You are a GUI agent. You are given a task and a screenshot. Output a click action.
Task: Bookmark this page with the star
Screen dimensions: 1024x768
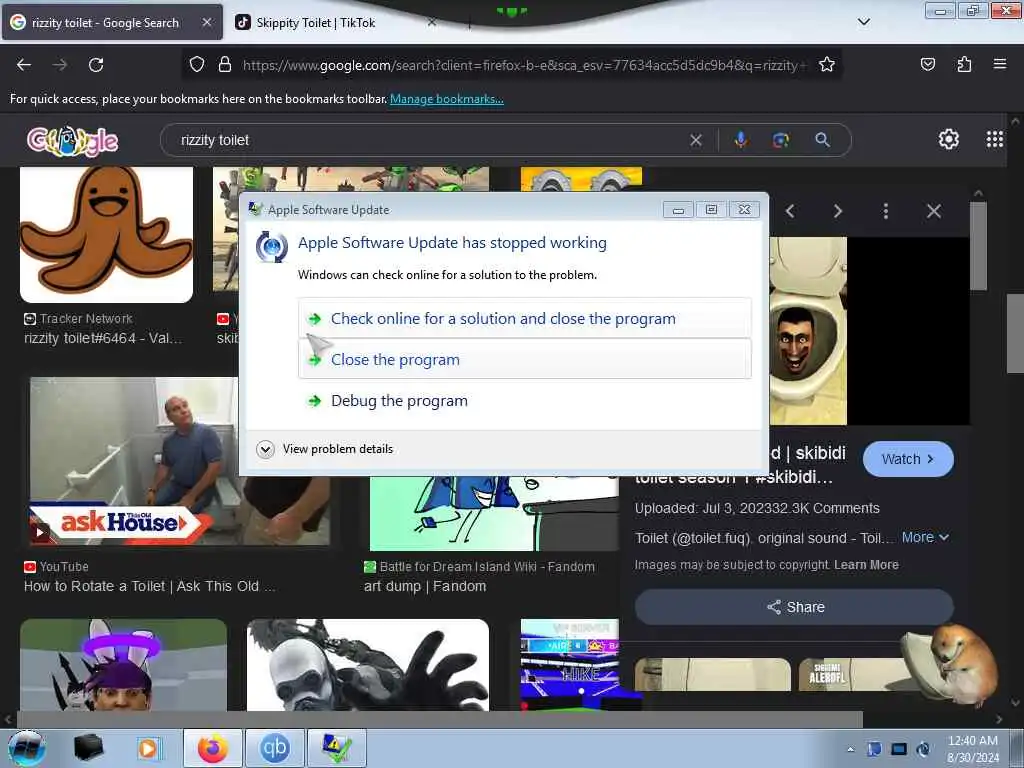pyautogui.click(x=827, y=65)
